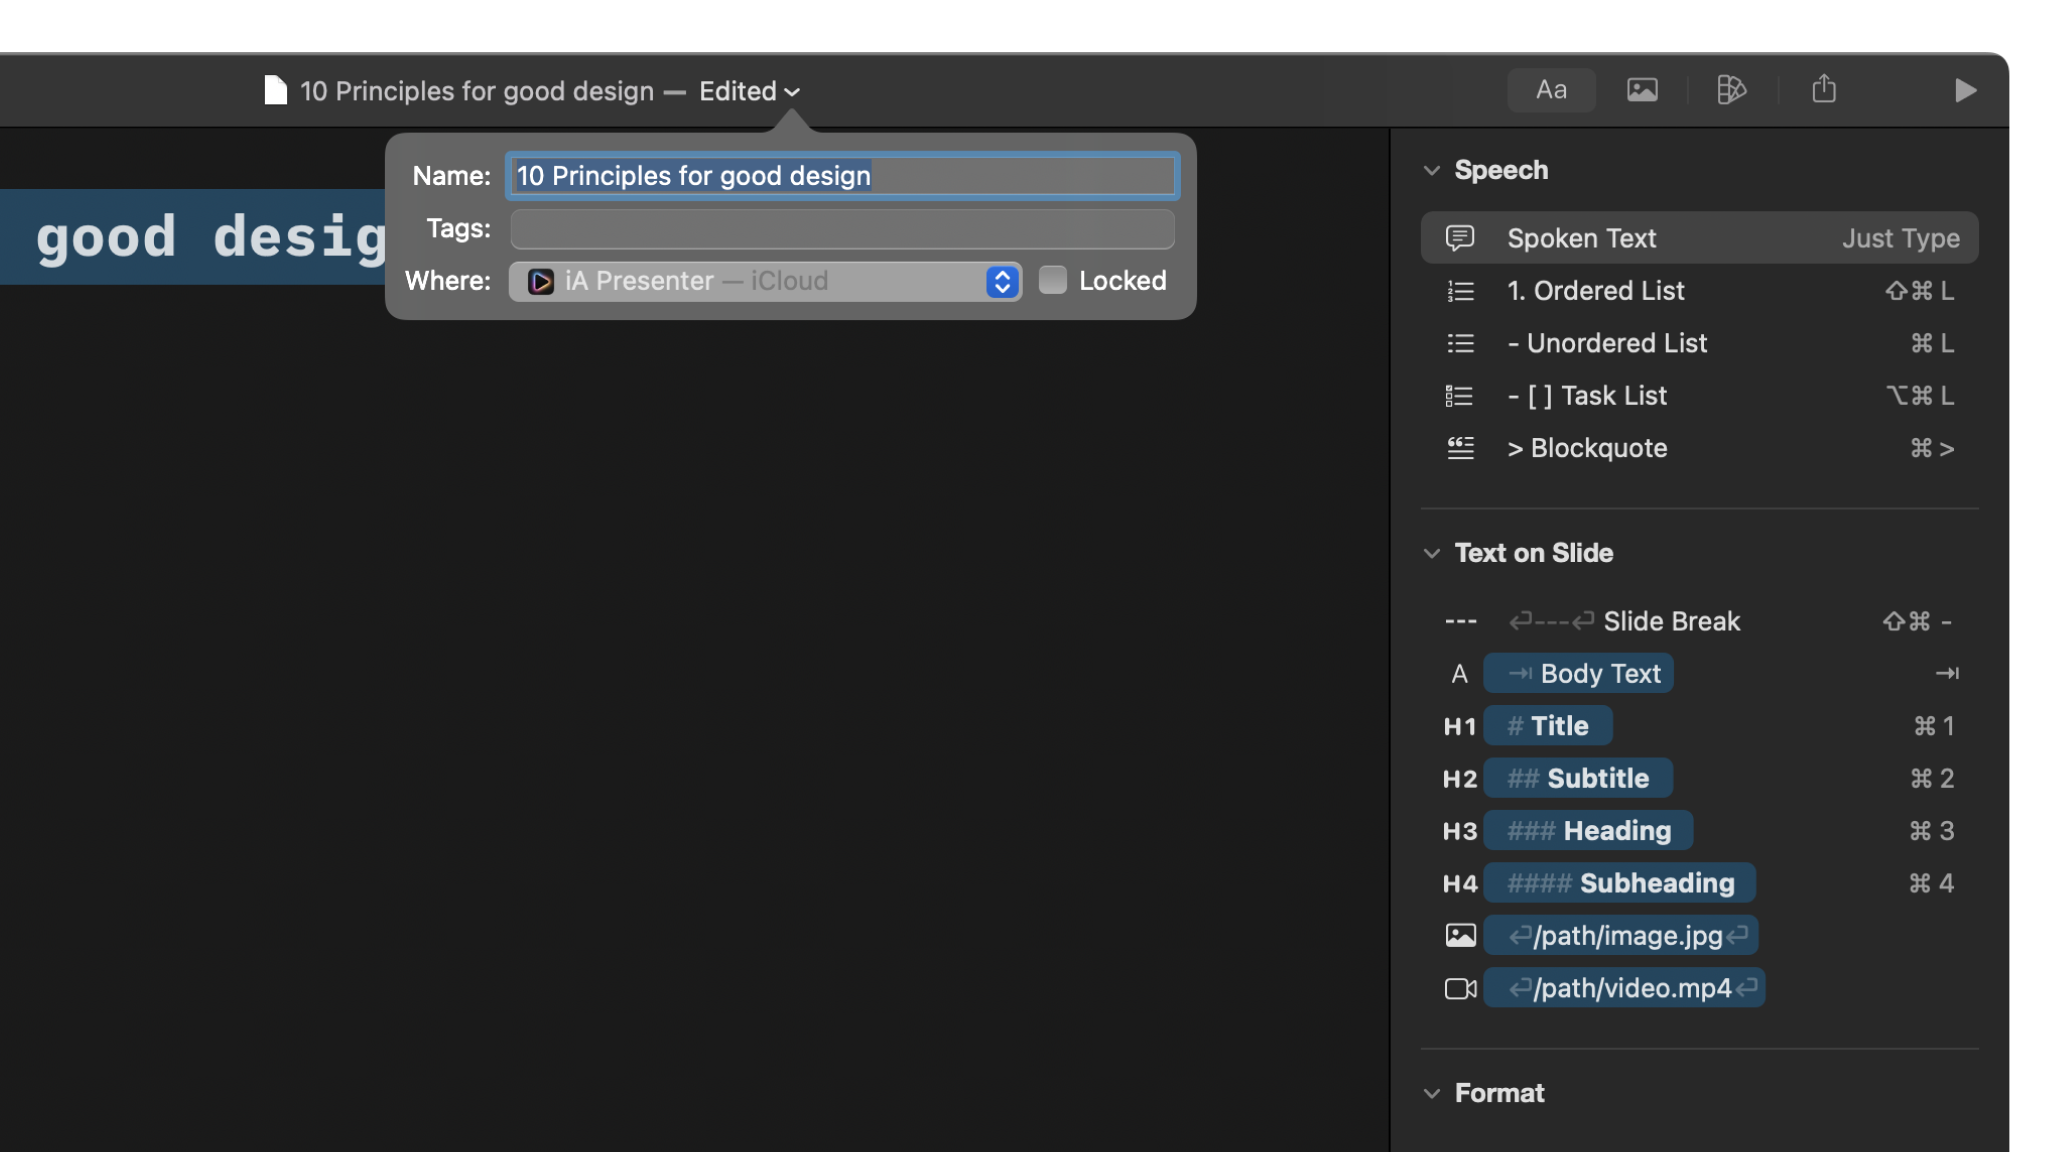Click the video camera icon beside /path/video.mp4
Image resolution: width=2048 pixels, height=1152 pixels.
coord(1459,988)
